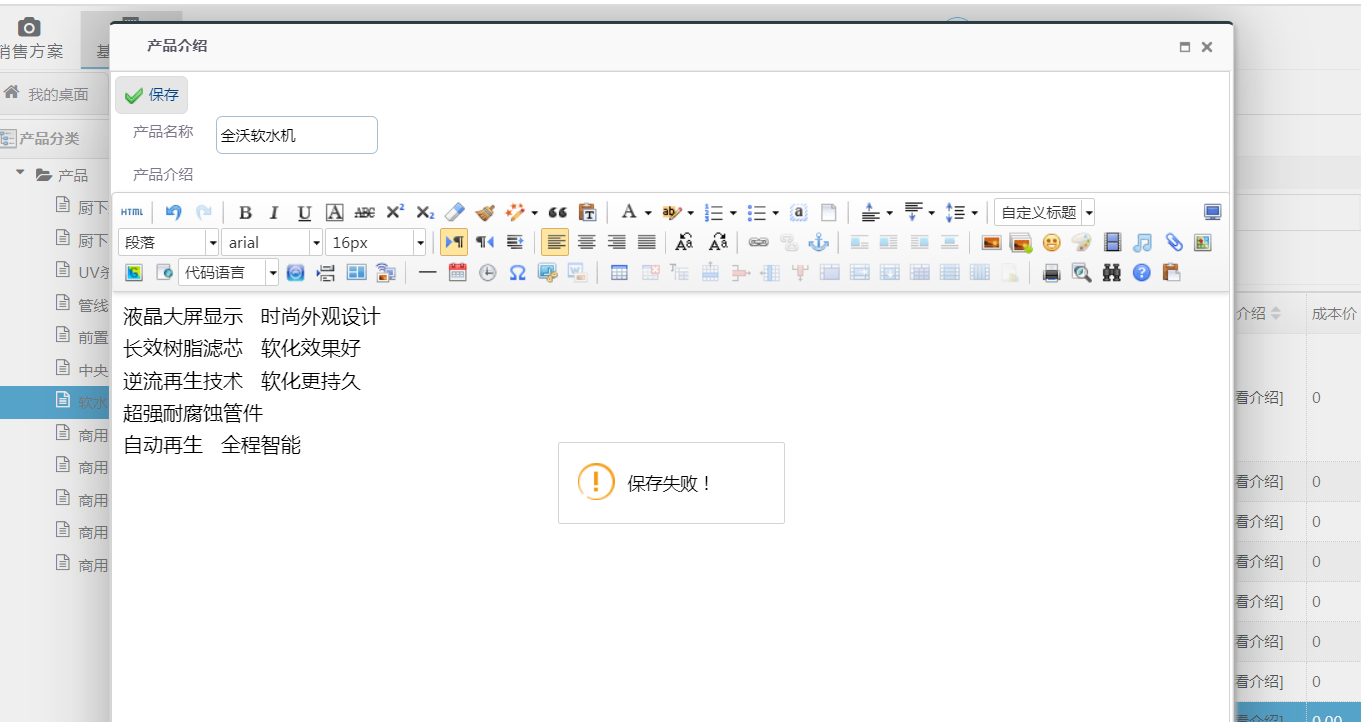Print the content with the printer icon
1361x722 pixels.
pos(1051,272)
